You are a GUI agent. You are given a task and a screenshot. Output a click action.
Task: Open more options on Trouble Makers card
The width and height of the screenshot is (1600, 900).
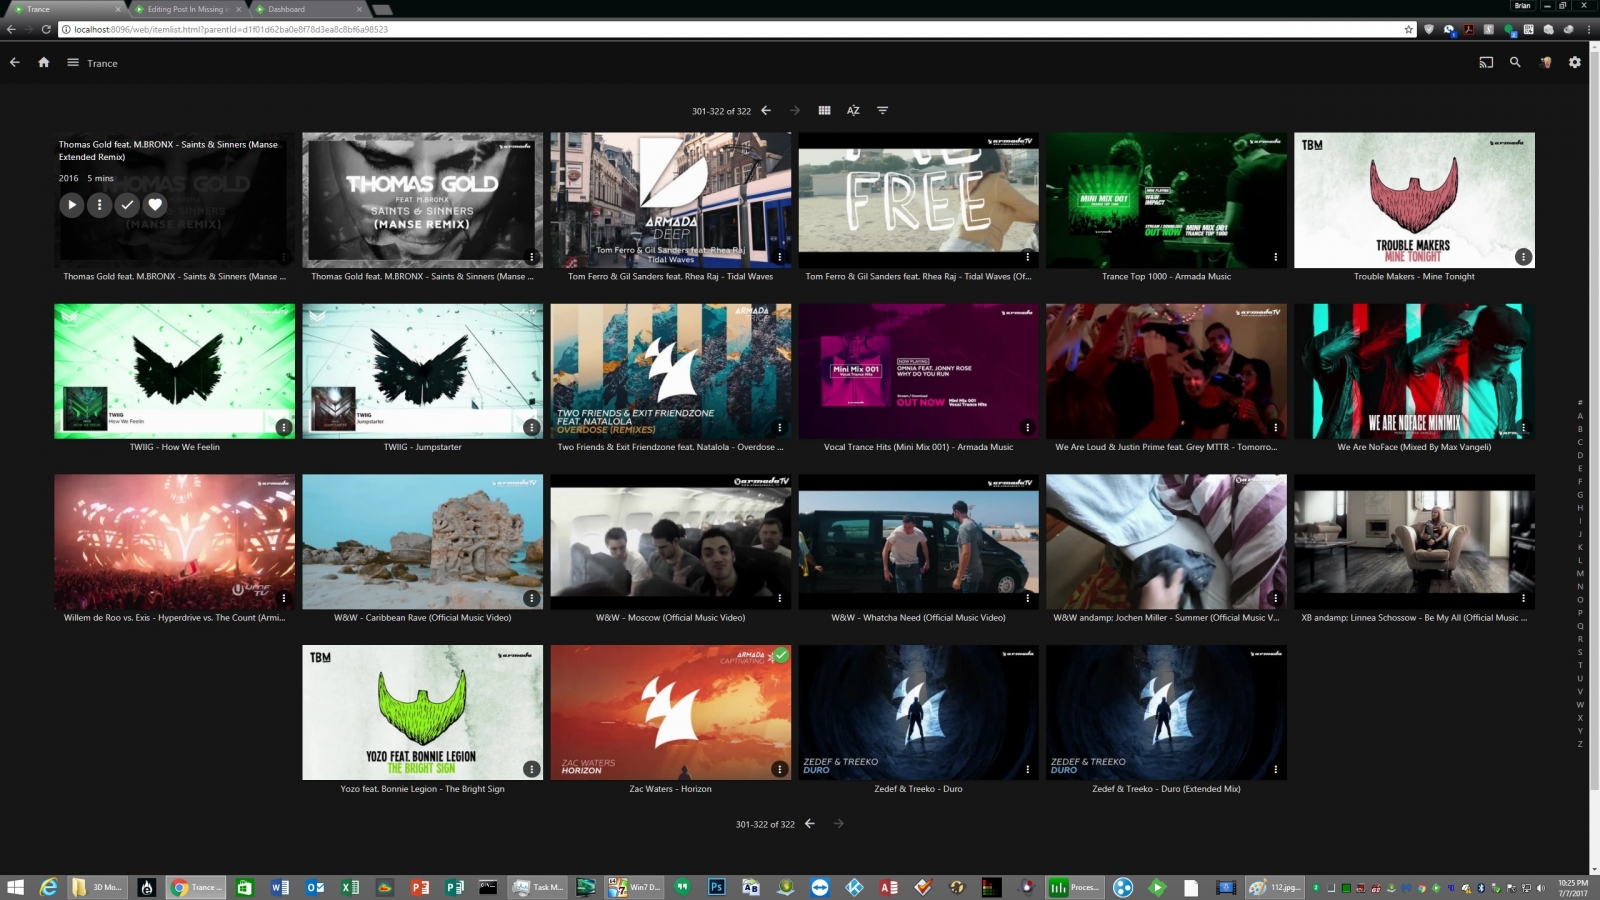coord(1523,257)
